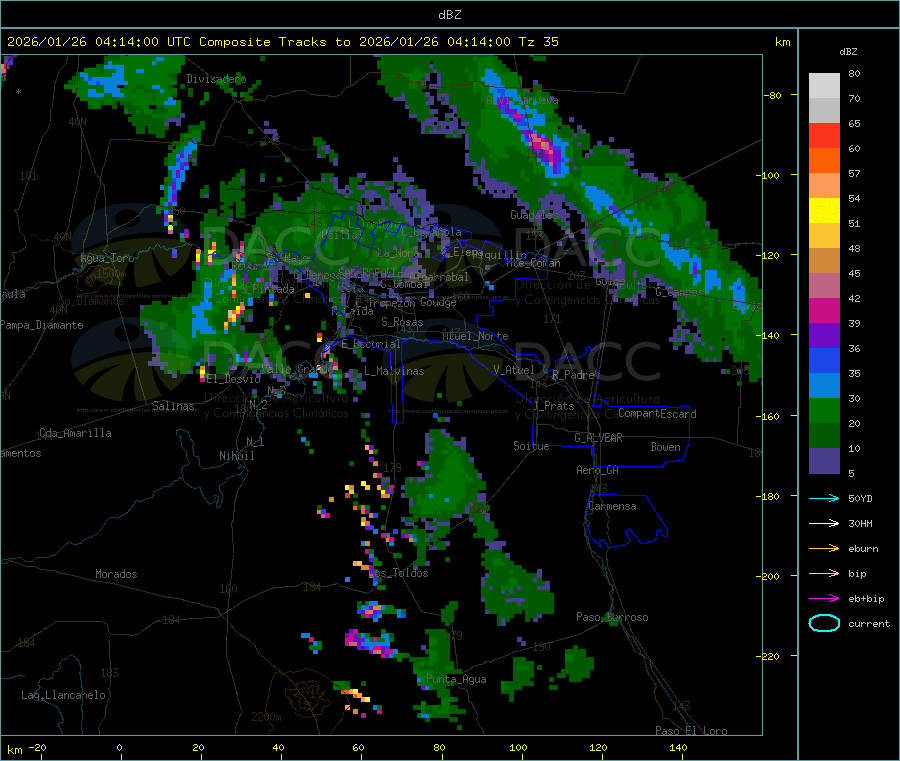The height and width of the screenshot is (761, 900).
Task: Select the purple swatch between 39 and 36 dBZ
Action: click(824, 336)
